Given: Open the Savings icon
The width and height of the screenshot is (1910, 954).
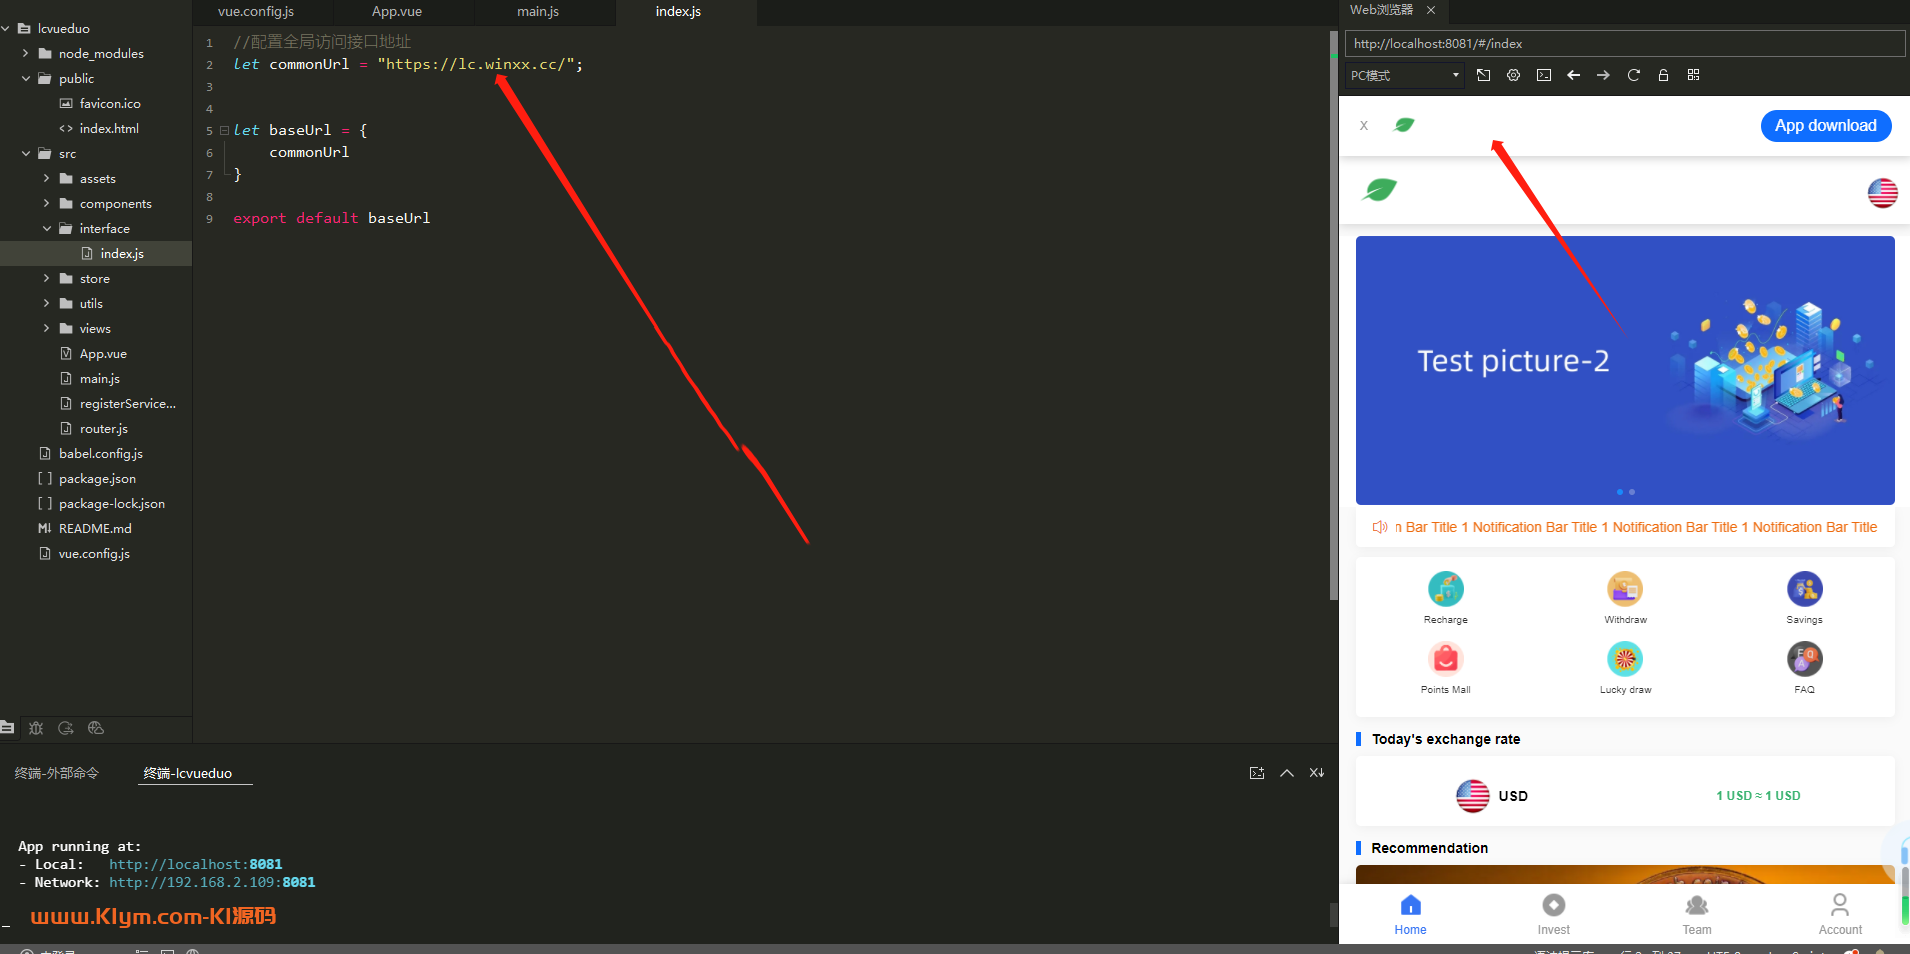Looking at the screenshot, I should click(x=1804, y=589).
